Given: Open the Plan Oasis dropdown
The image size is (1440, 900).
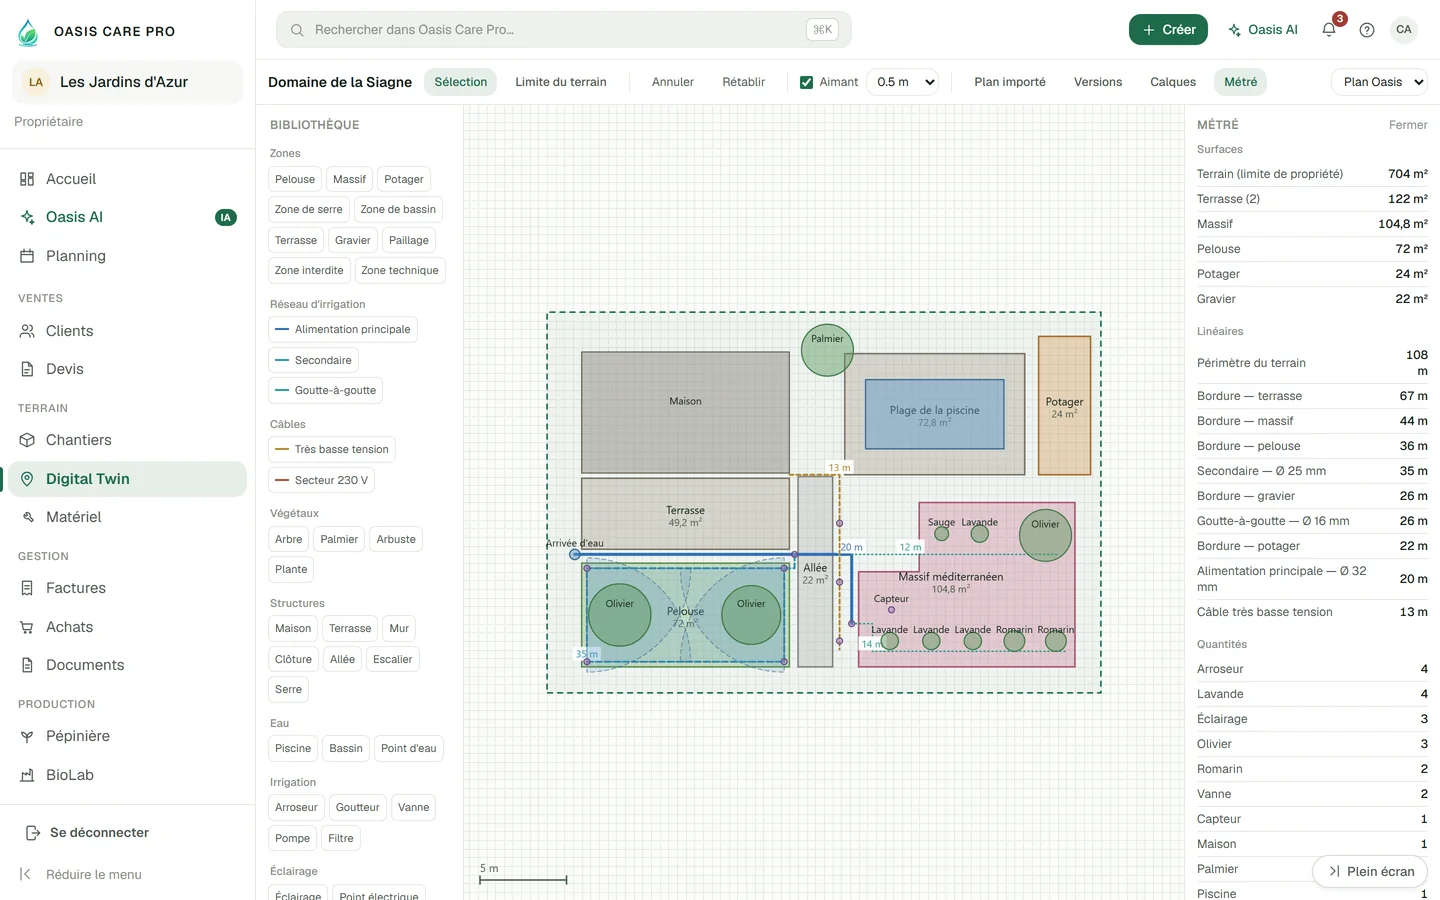Looking at the screenshot, I should point(1379,82).
